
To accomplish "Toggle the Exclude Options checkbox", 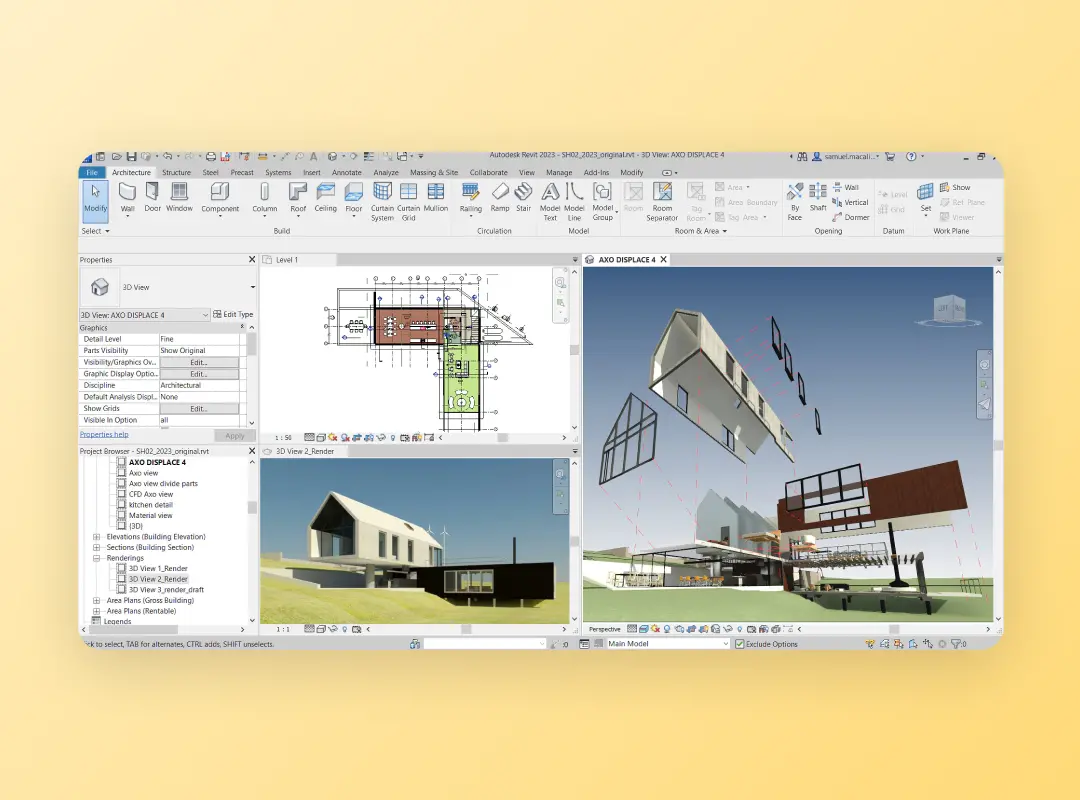I will pos(740,644).
